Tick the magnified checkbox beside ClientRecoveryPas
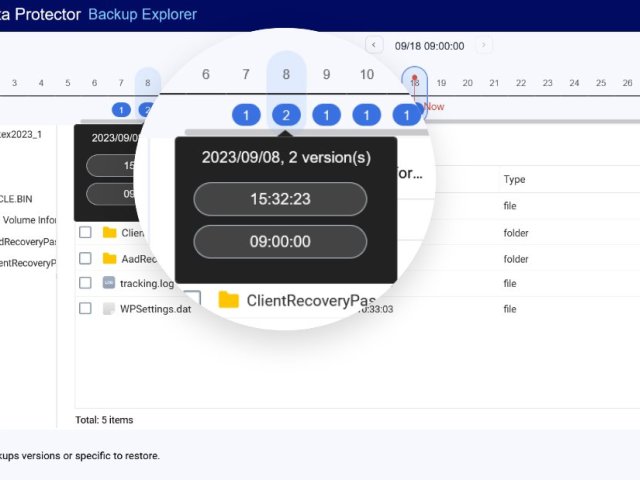This screenshot has width=640, height=480. click(x=192, y=299)
